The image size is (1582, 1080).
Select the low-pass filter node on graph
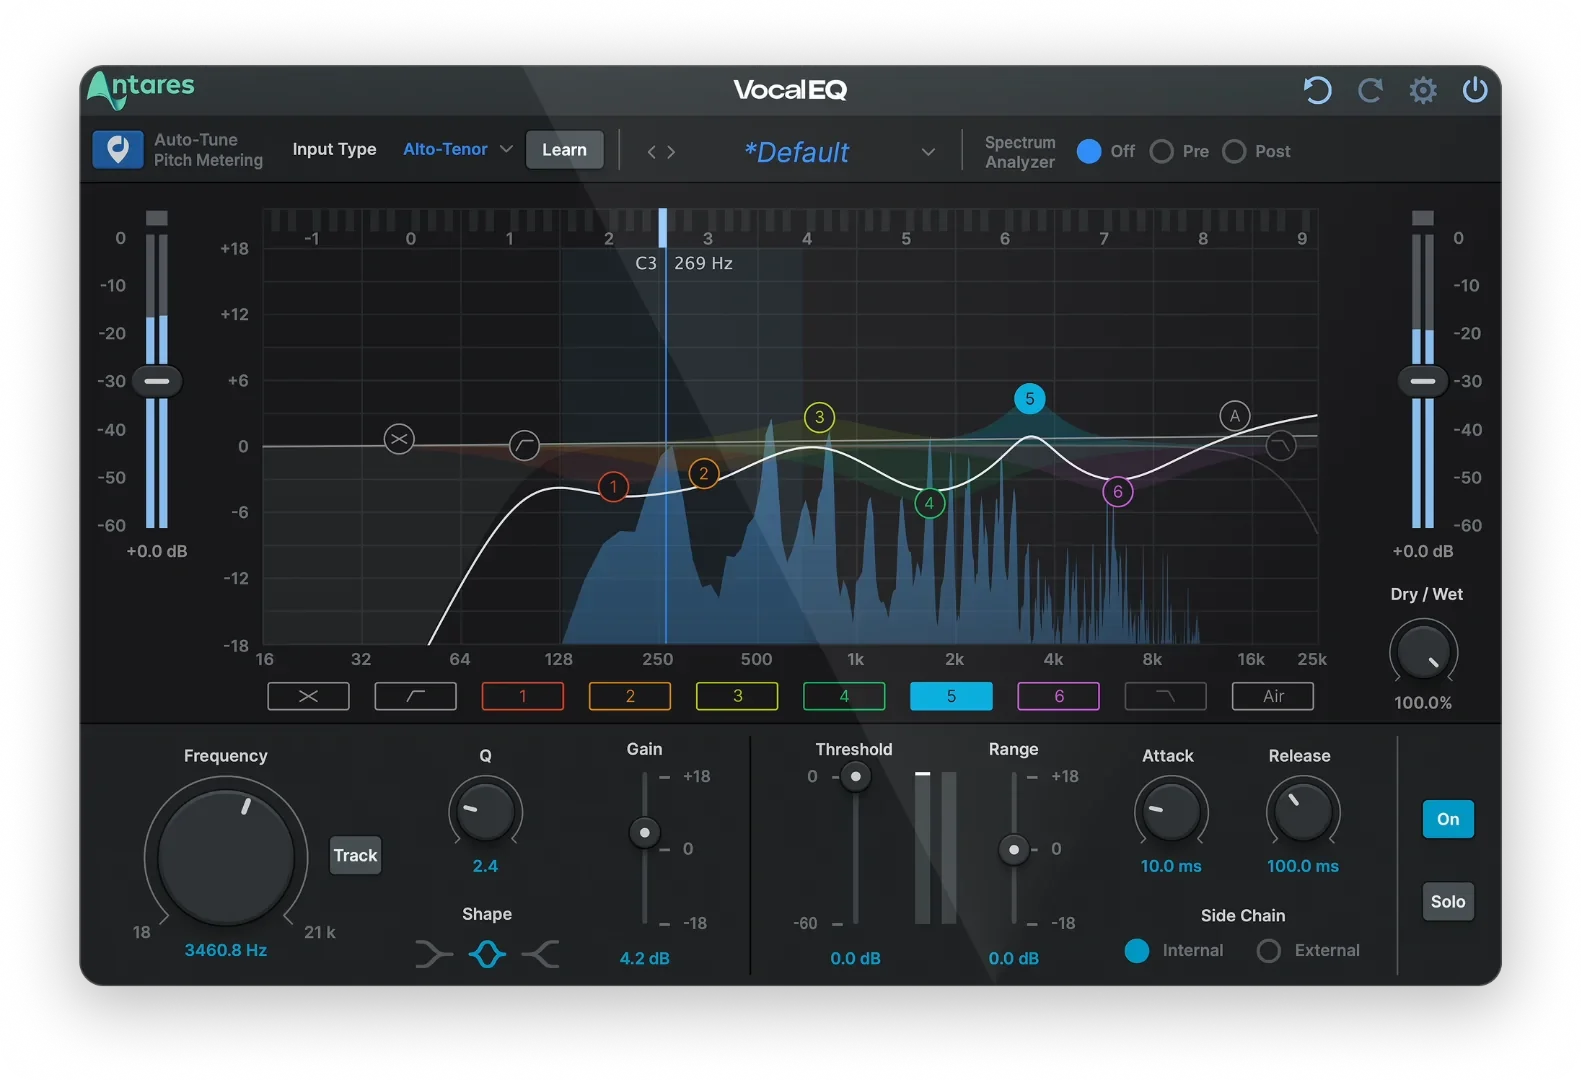click(1280, 445)
